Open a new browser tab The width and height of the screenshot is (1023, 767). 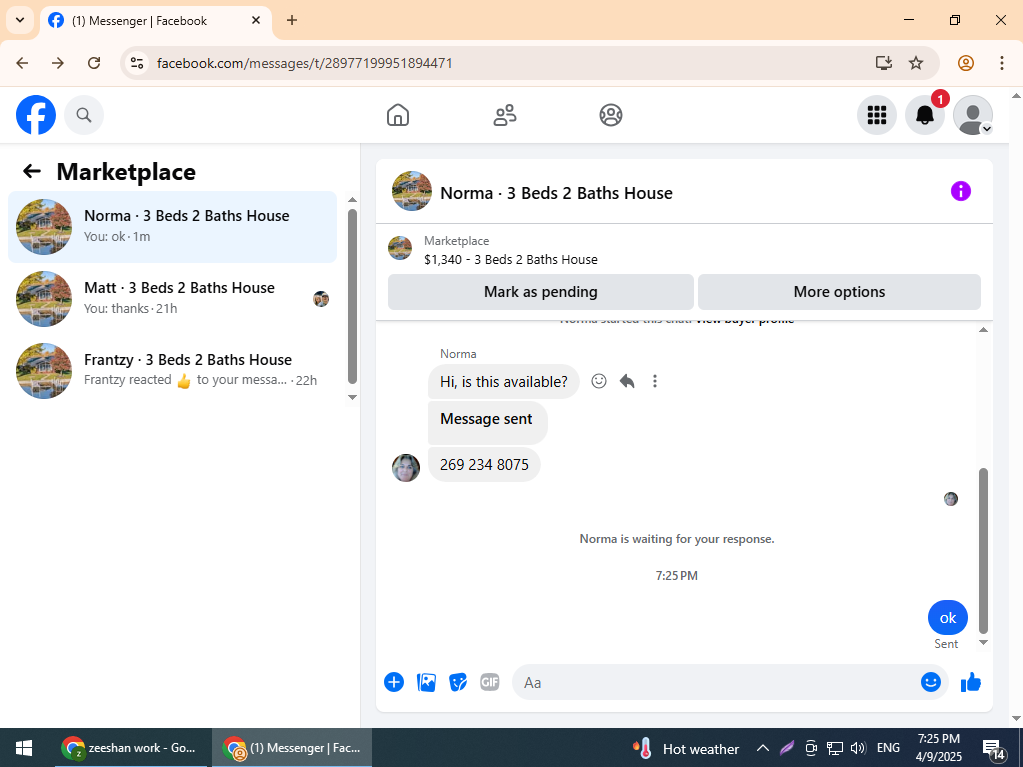click(292, 20)
